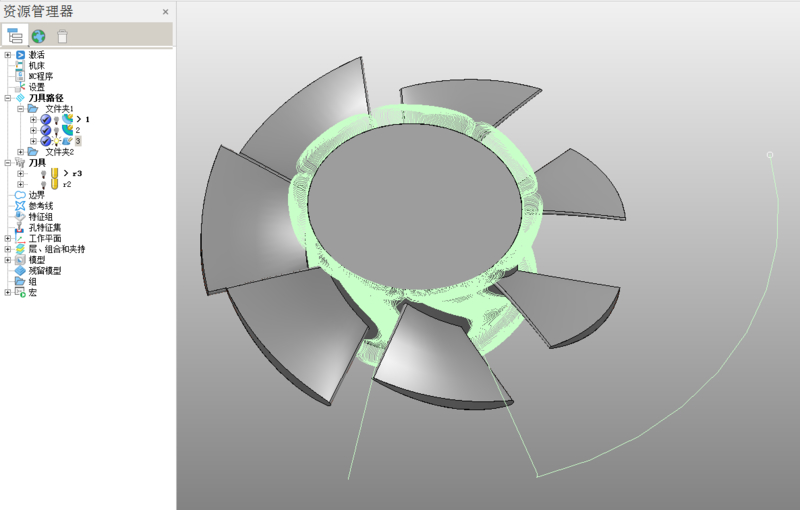Toggle lightbulb visibility for toolpath 2
This screenshot has width=800, height=510.
(56, 131)
